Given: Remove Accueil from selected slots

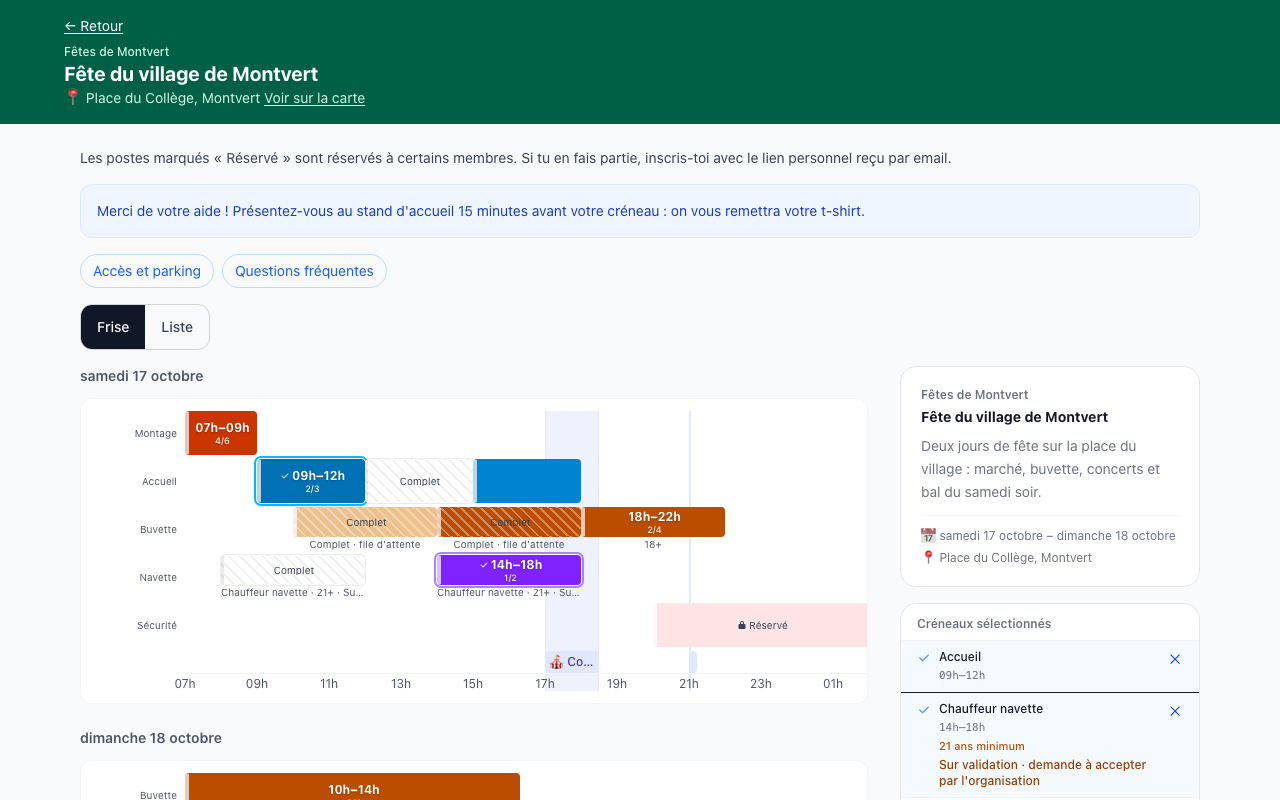Looking at the screenshot, I should [1175, 659].
